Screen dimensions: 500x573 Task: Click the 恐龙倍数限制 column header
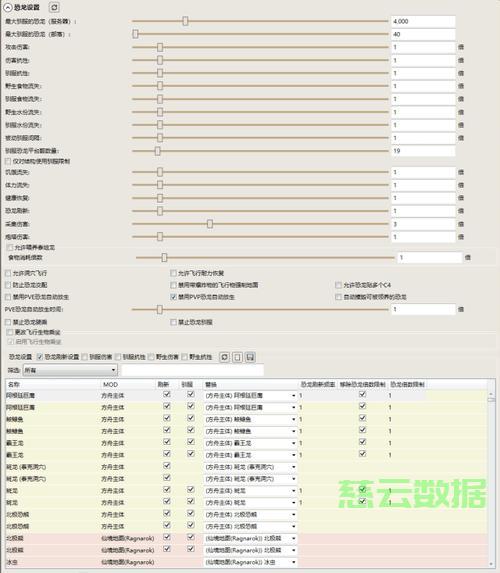point(407,384)
